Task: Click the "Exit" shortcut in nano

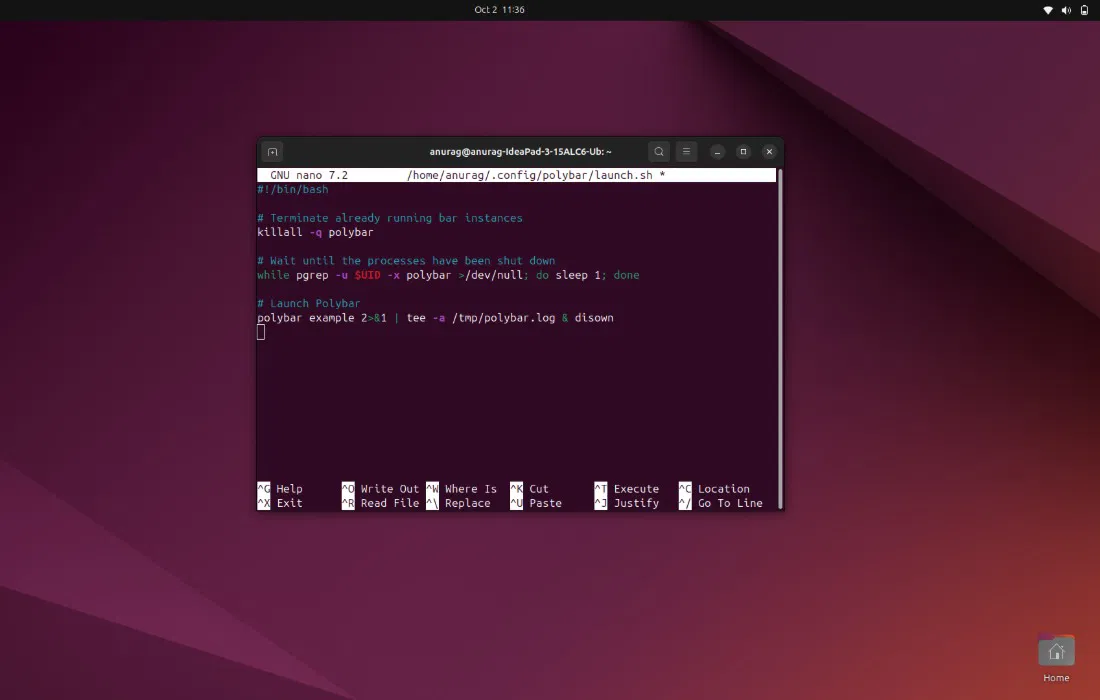Action: (x=289, y=503)
